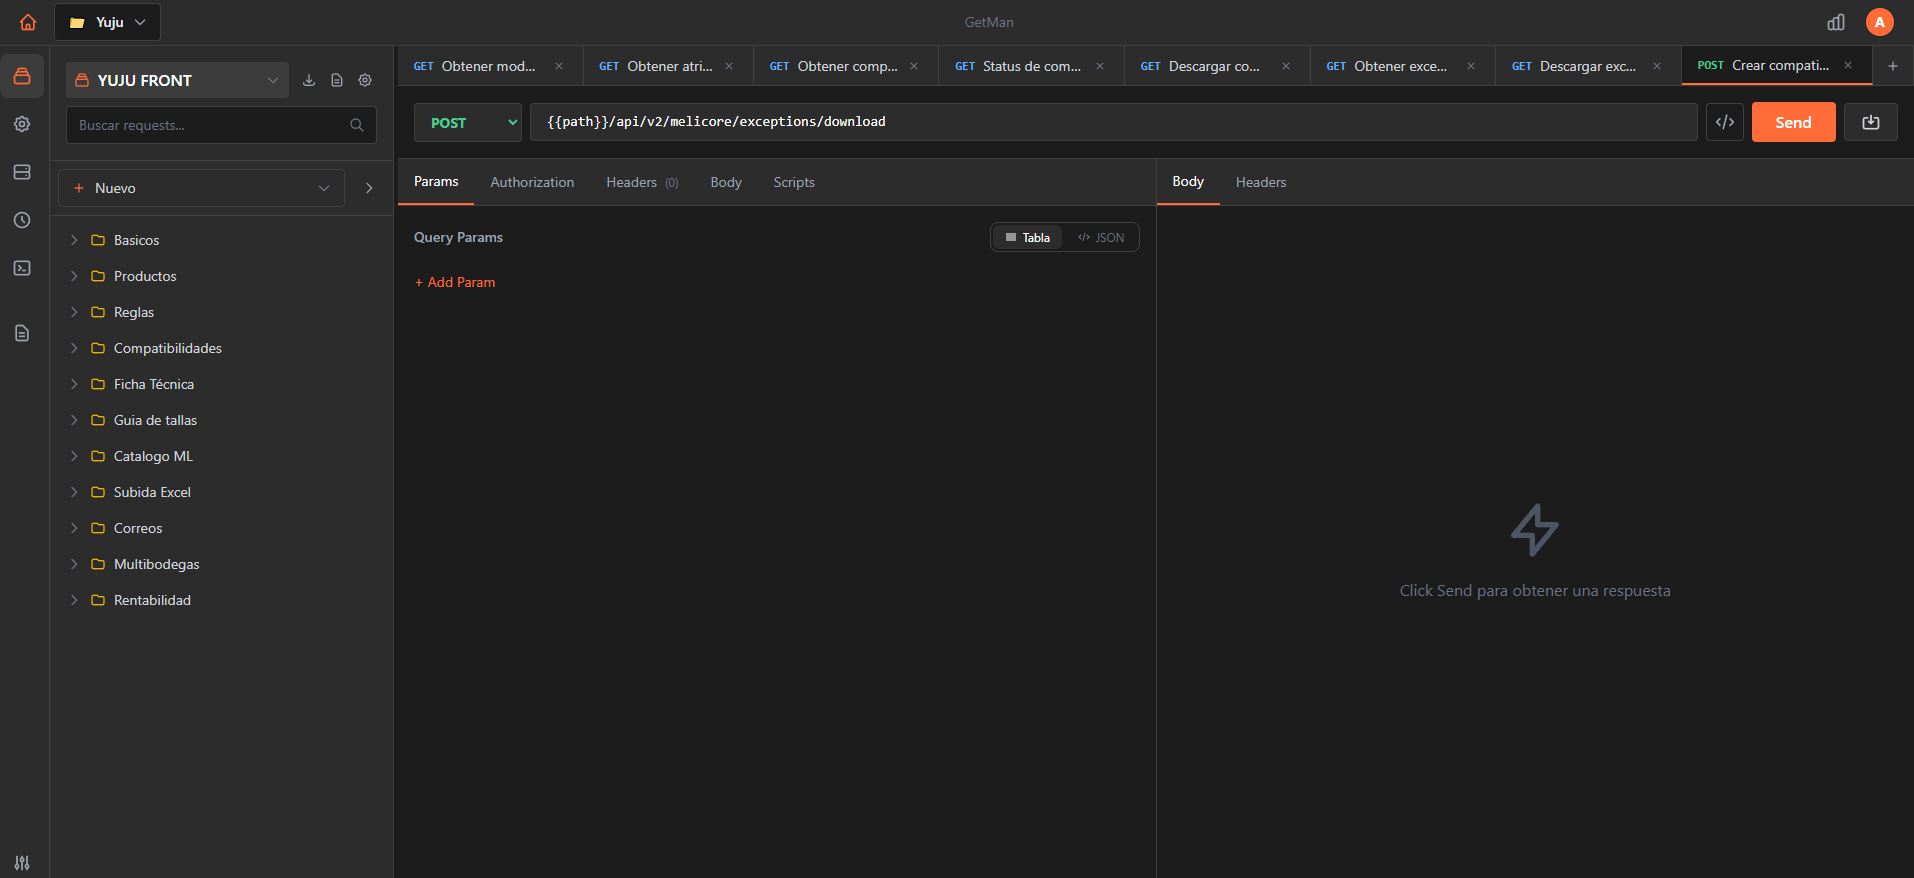Switch to the Authorization tab

click(x=532, y=182)
